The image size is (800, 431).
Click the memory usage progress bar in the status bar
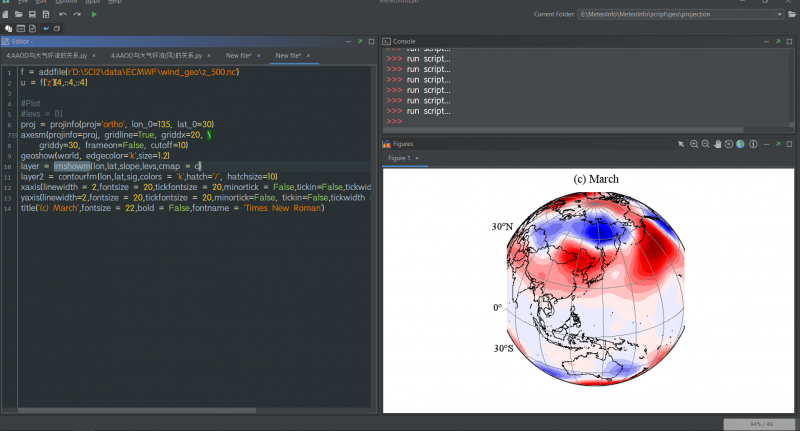click(757, 424)
